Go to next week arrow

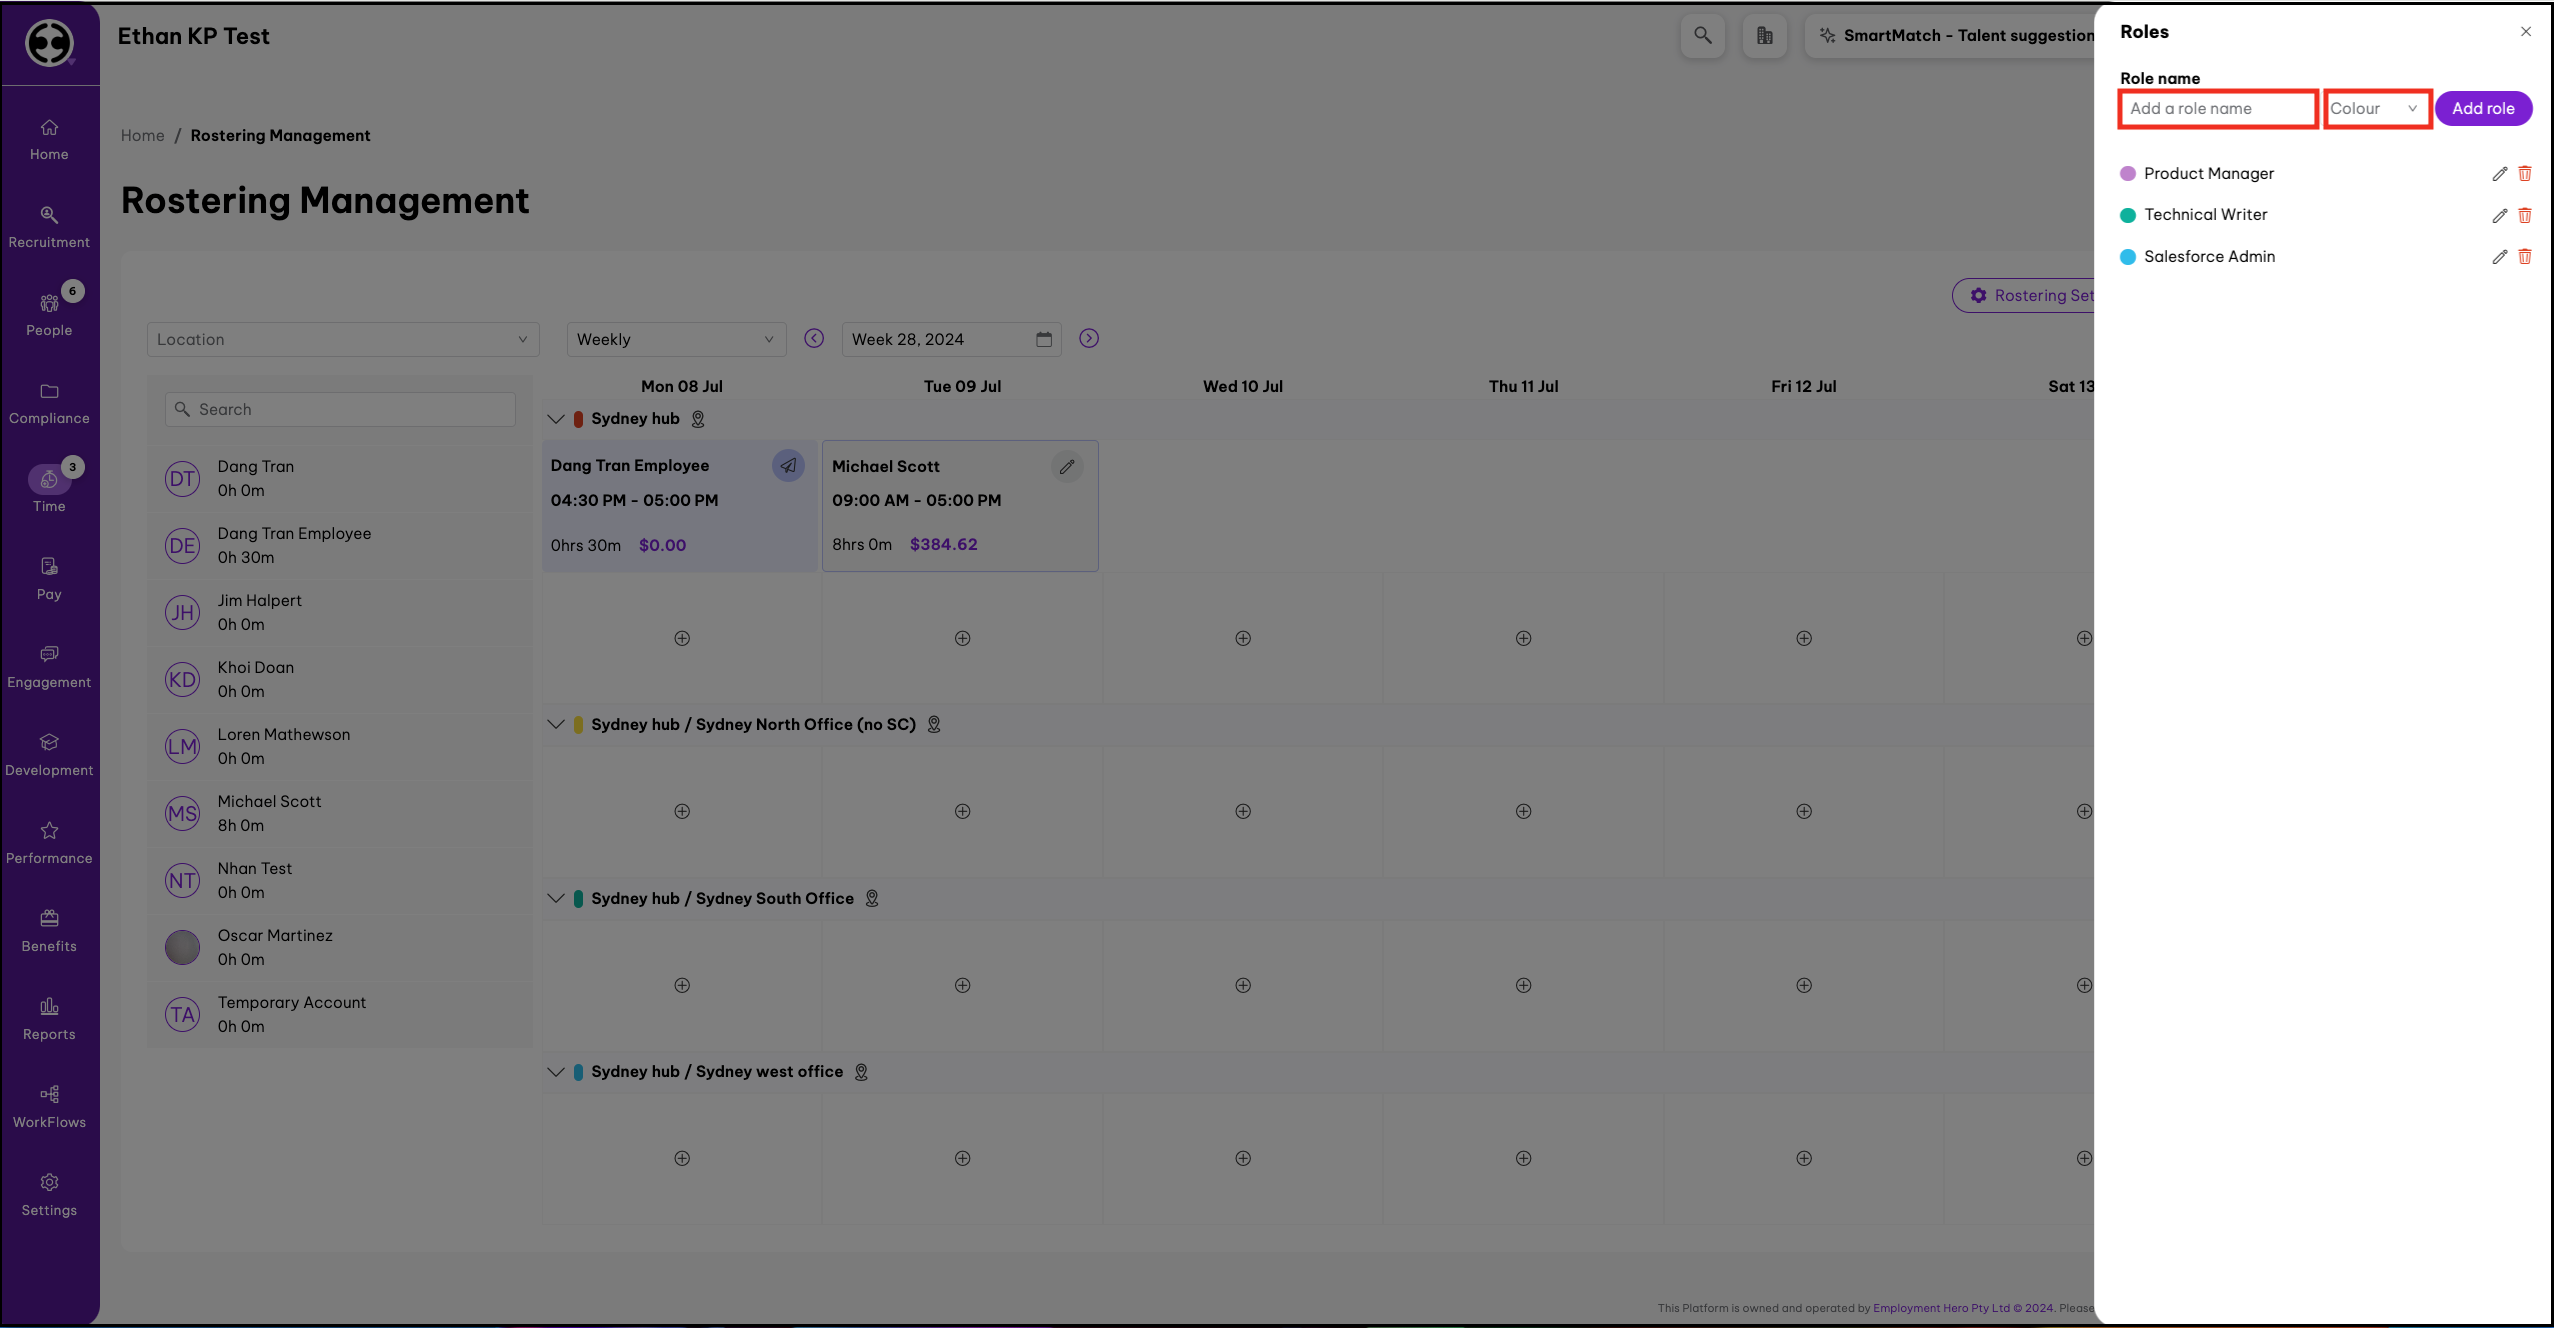(1089, 339)
